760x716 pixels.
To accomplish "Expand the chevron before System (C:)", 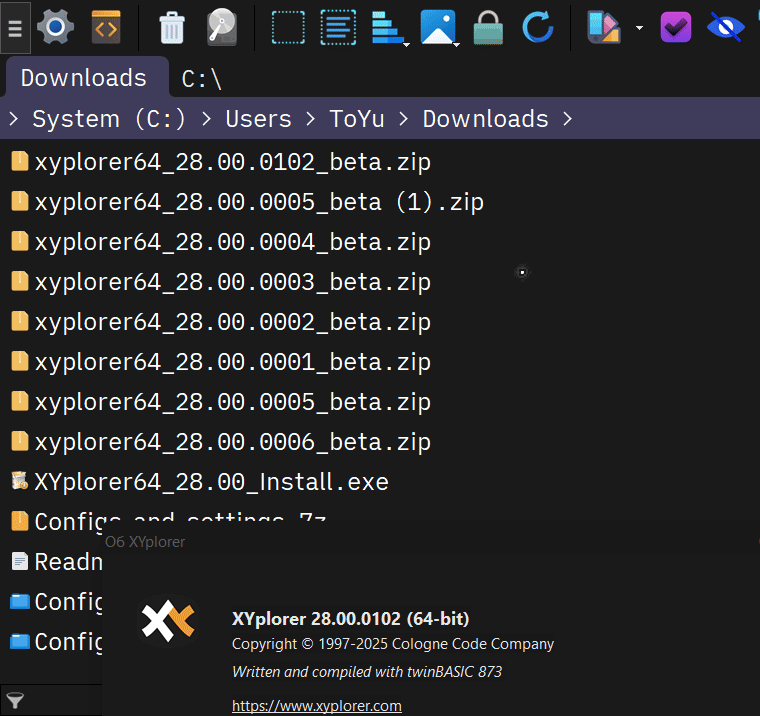I will pos(14,119).
